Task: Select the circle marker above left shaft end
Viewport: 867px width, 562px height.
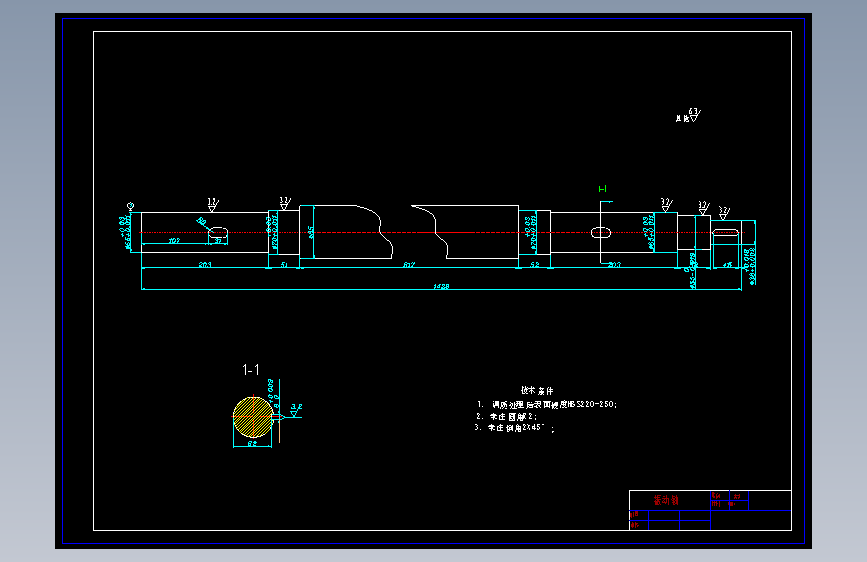Action: click(130, 206)
